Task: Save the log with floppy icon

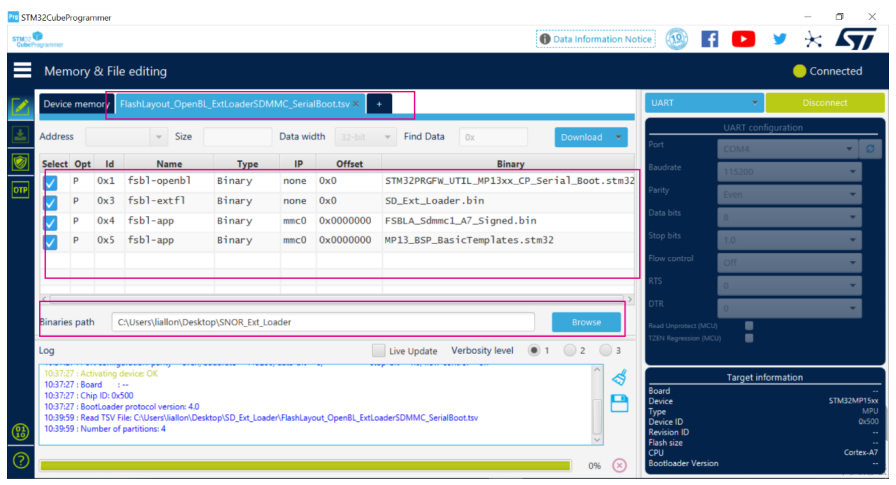Action: pyautogui.click(x=619, y=403)
